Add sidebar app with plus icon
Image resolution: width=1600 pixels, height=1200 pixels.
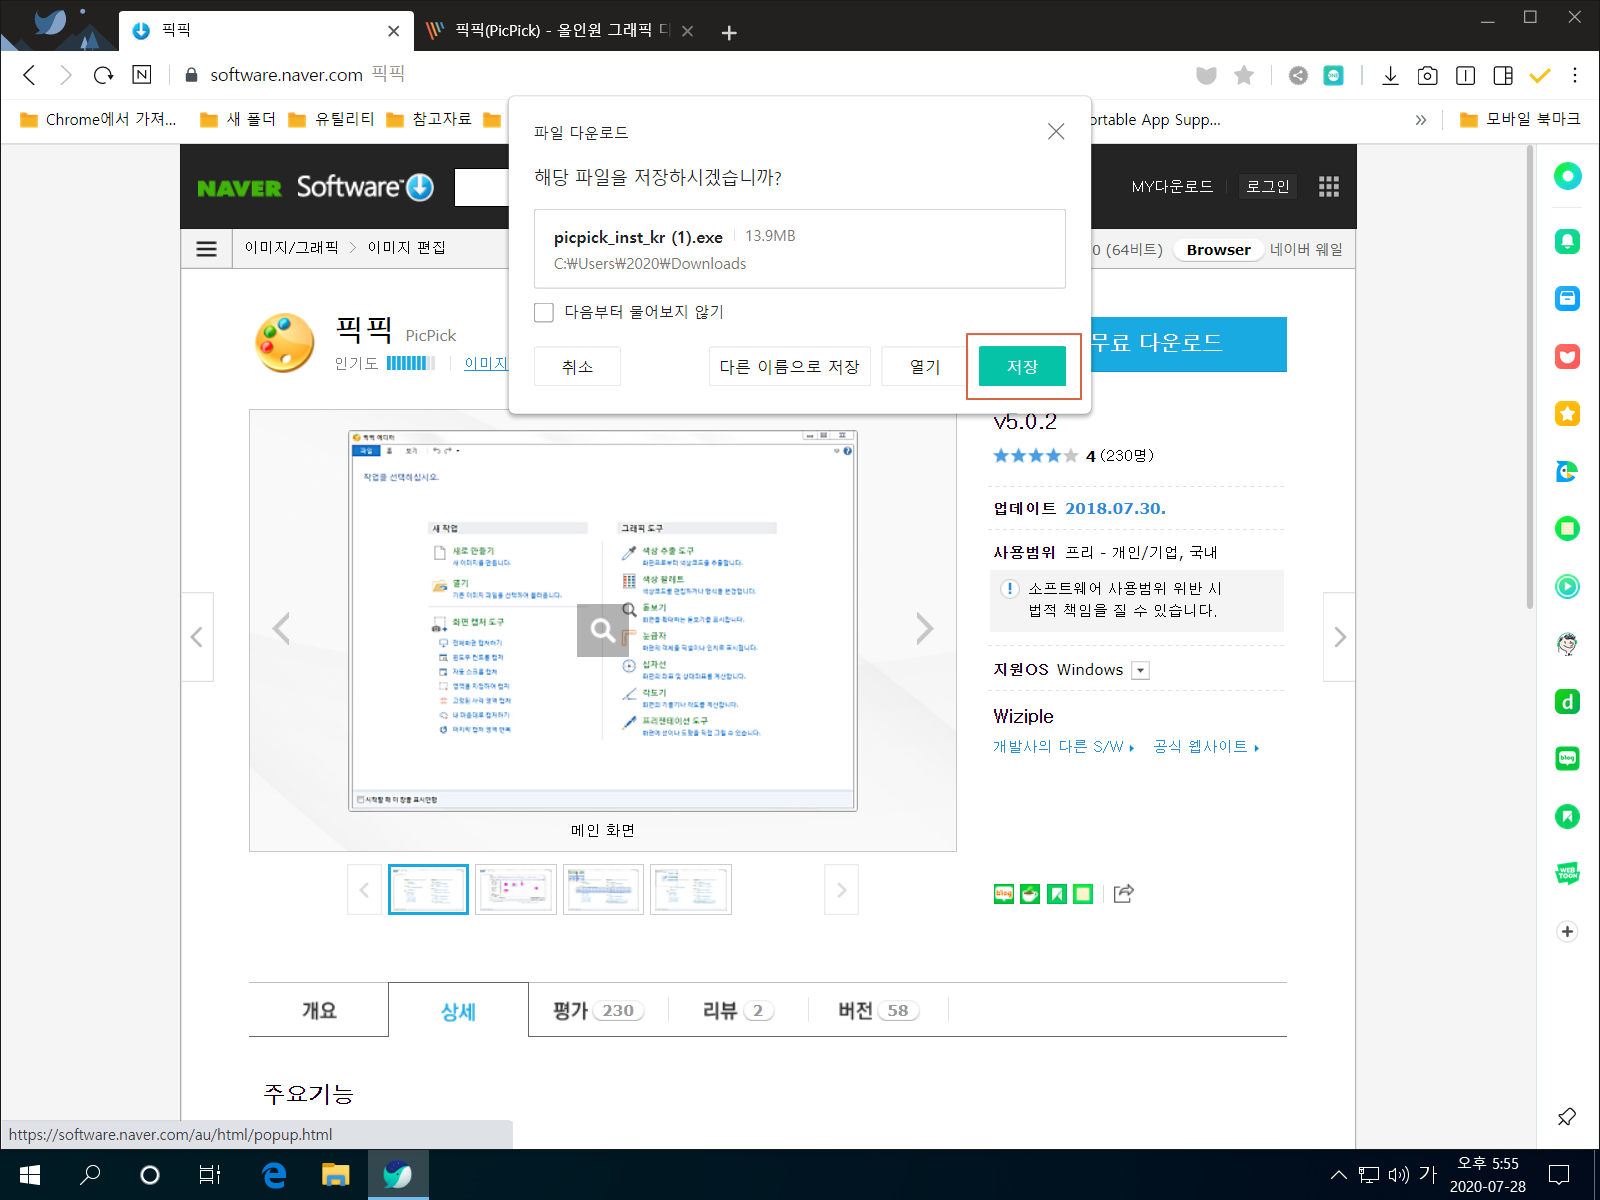[x=1567, y=931]
